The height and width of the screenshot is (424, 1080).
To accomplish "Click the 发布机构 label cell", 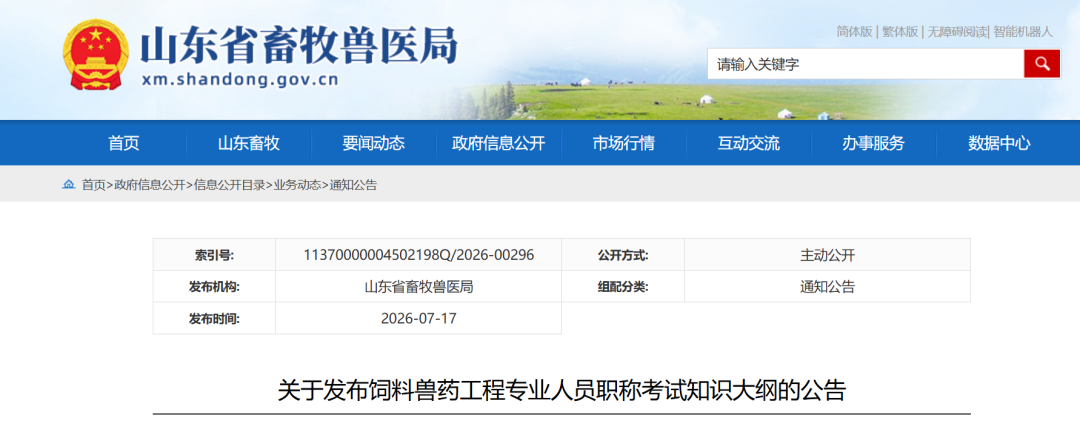I will (x=214, y=286).
